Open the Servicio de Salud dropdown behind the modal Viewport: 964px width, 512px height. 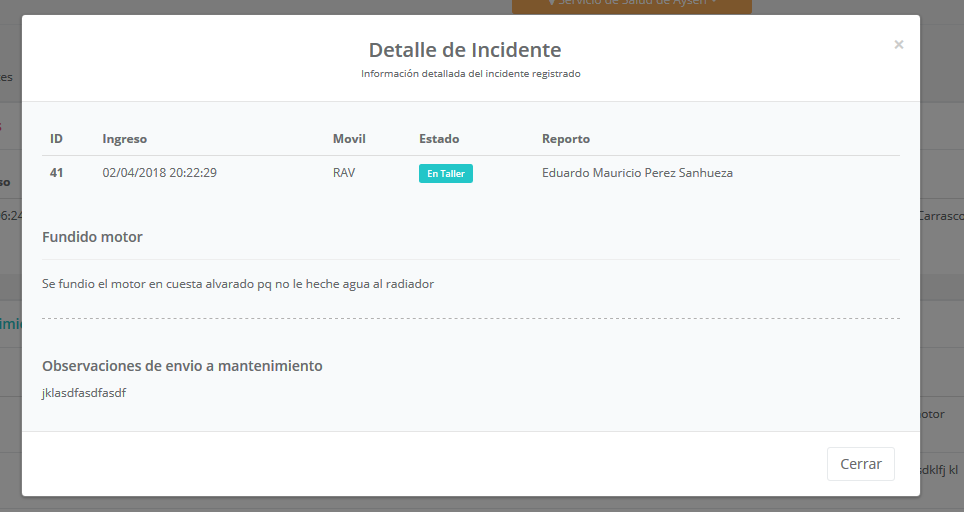(x=631, y=5)
